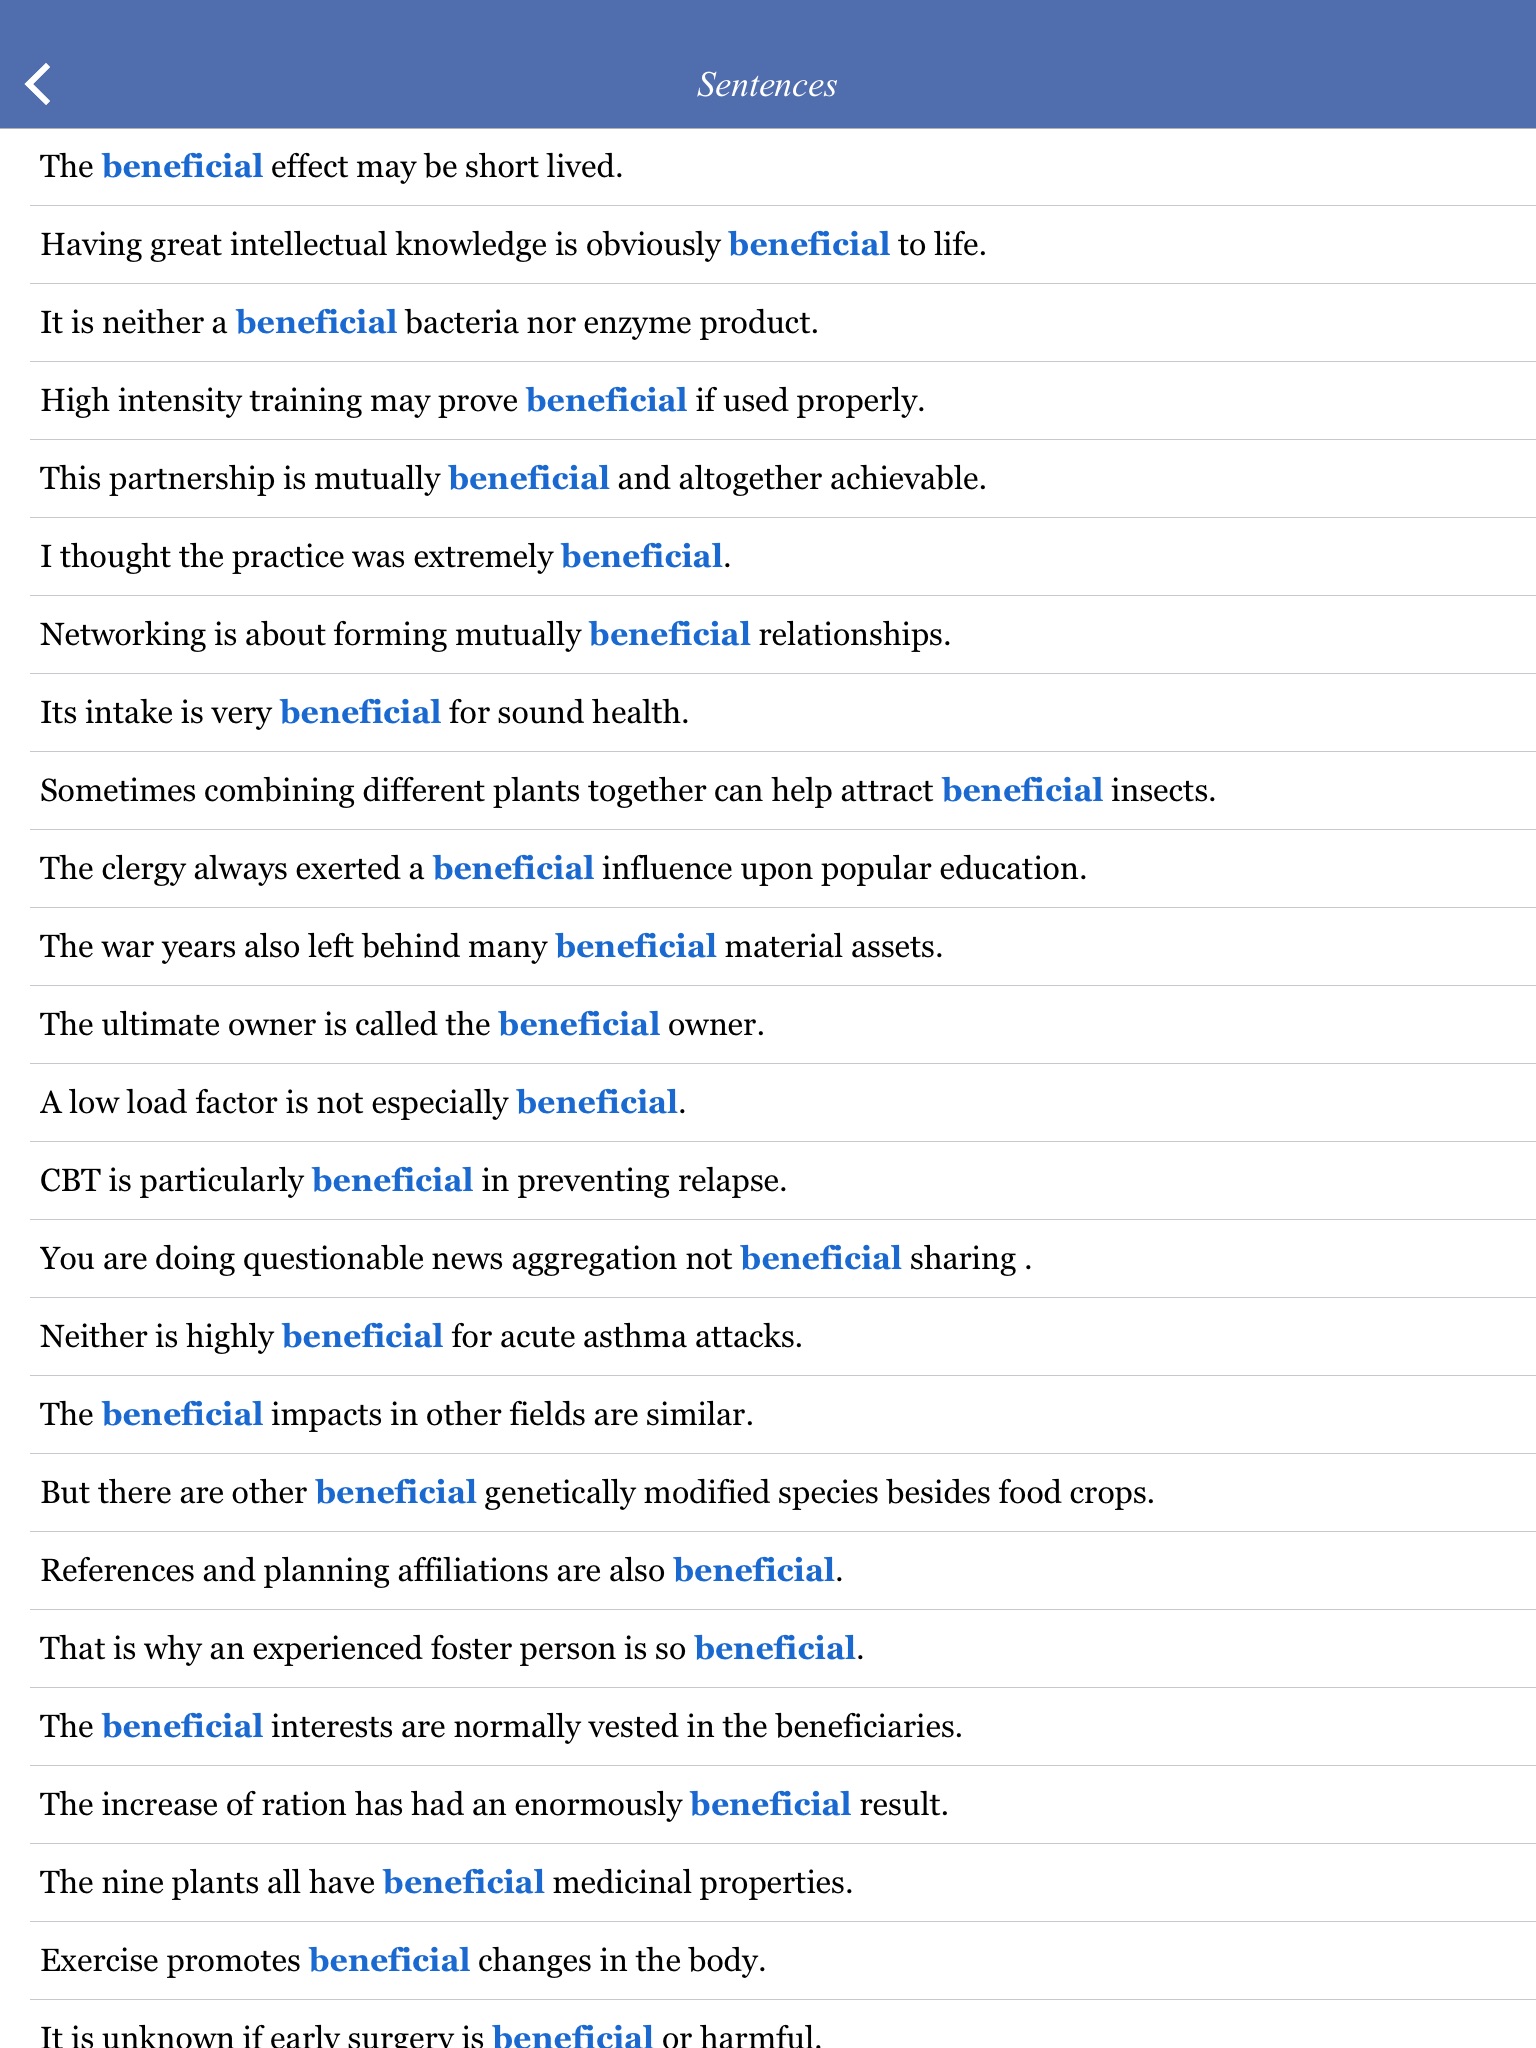This screenshot has height=2048, width=1536.
Task: Tap 'beneficial' in the partnership sentence
Action: [x=529, y=479]
